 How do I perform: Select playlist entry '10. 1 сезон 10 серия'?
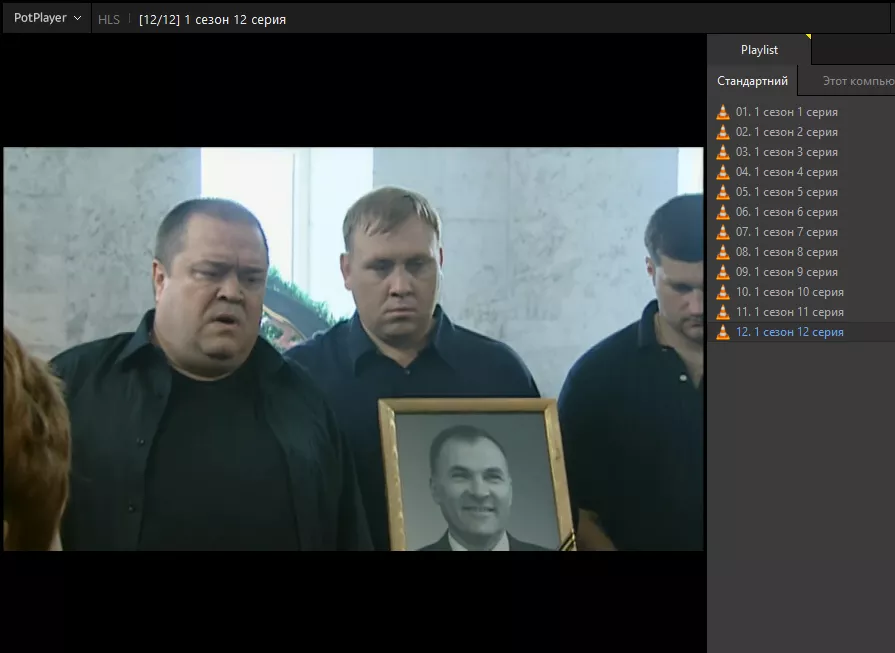click(801, 292)
